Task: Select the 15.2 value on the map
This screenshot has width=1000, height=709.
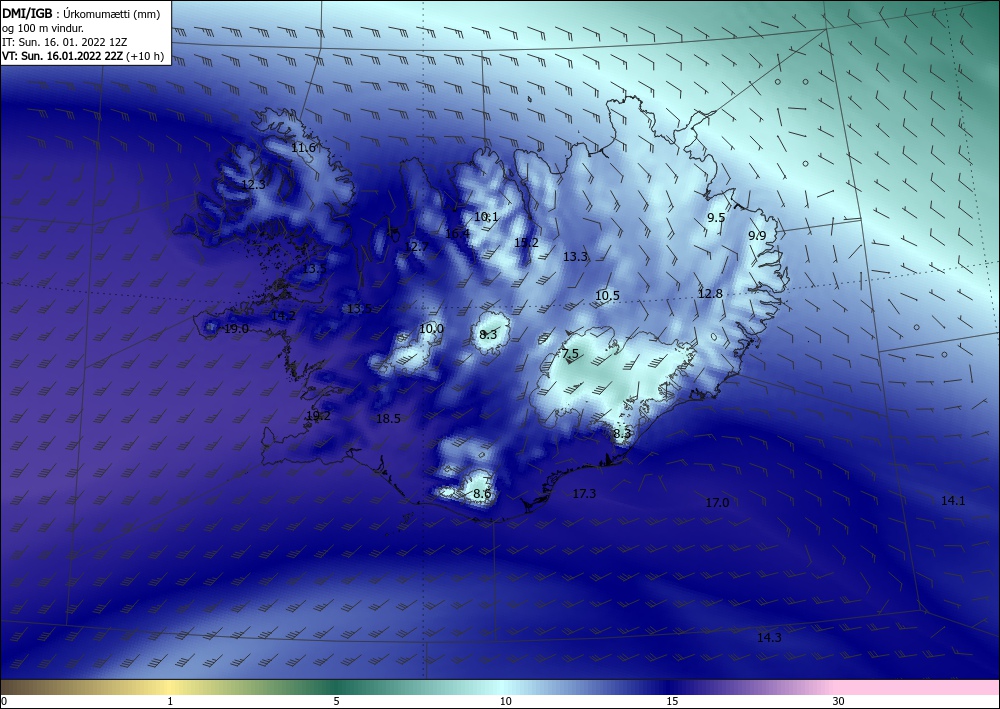Action: [526, 243]
